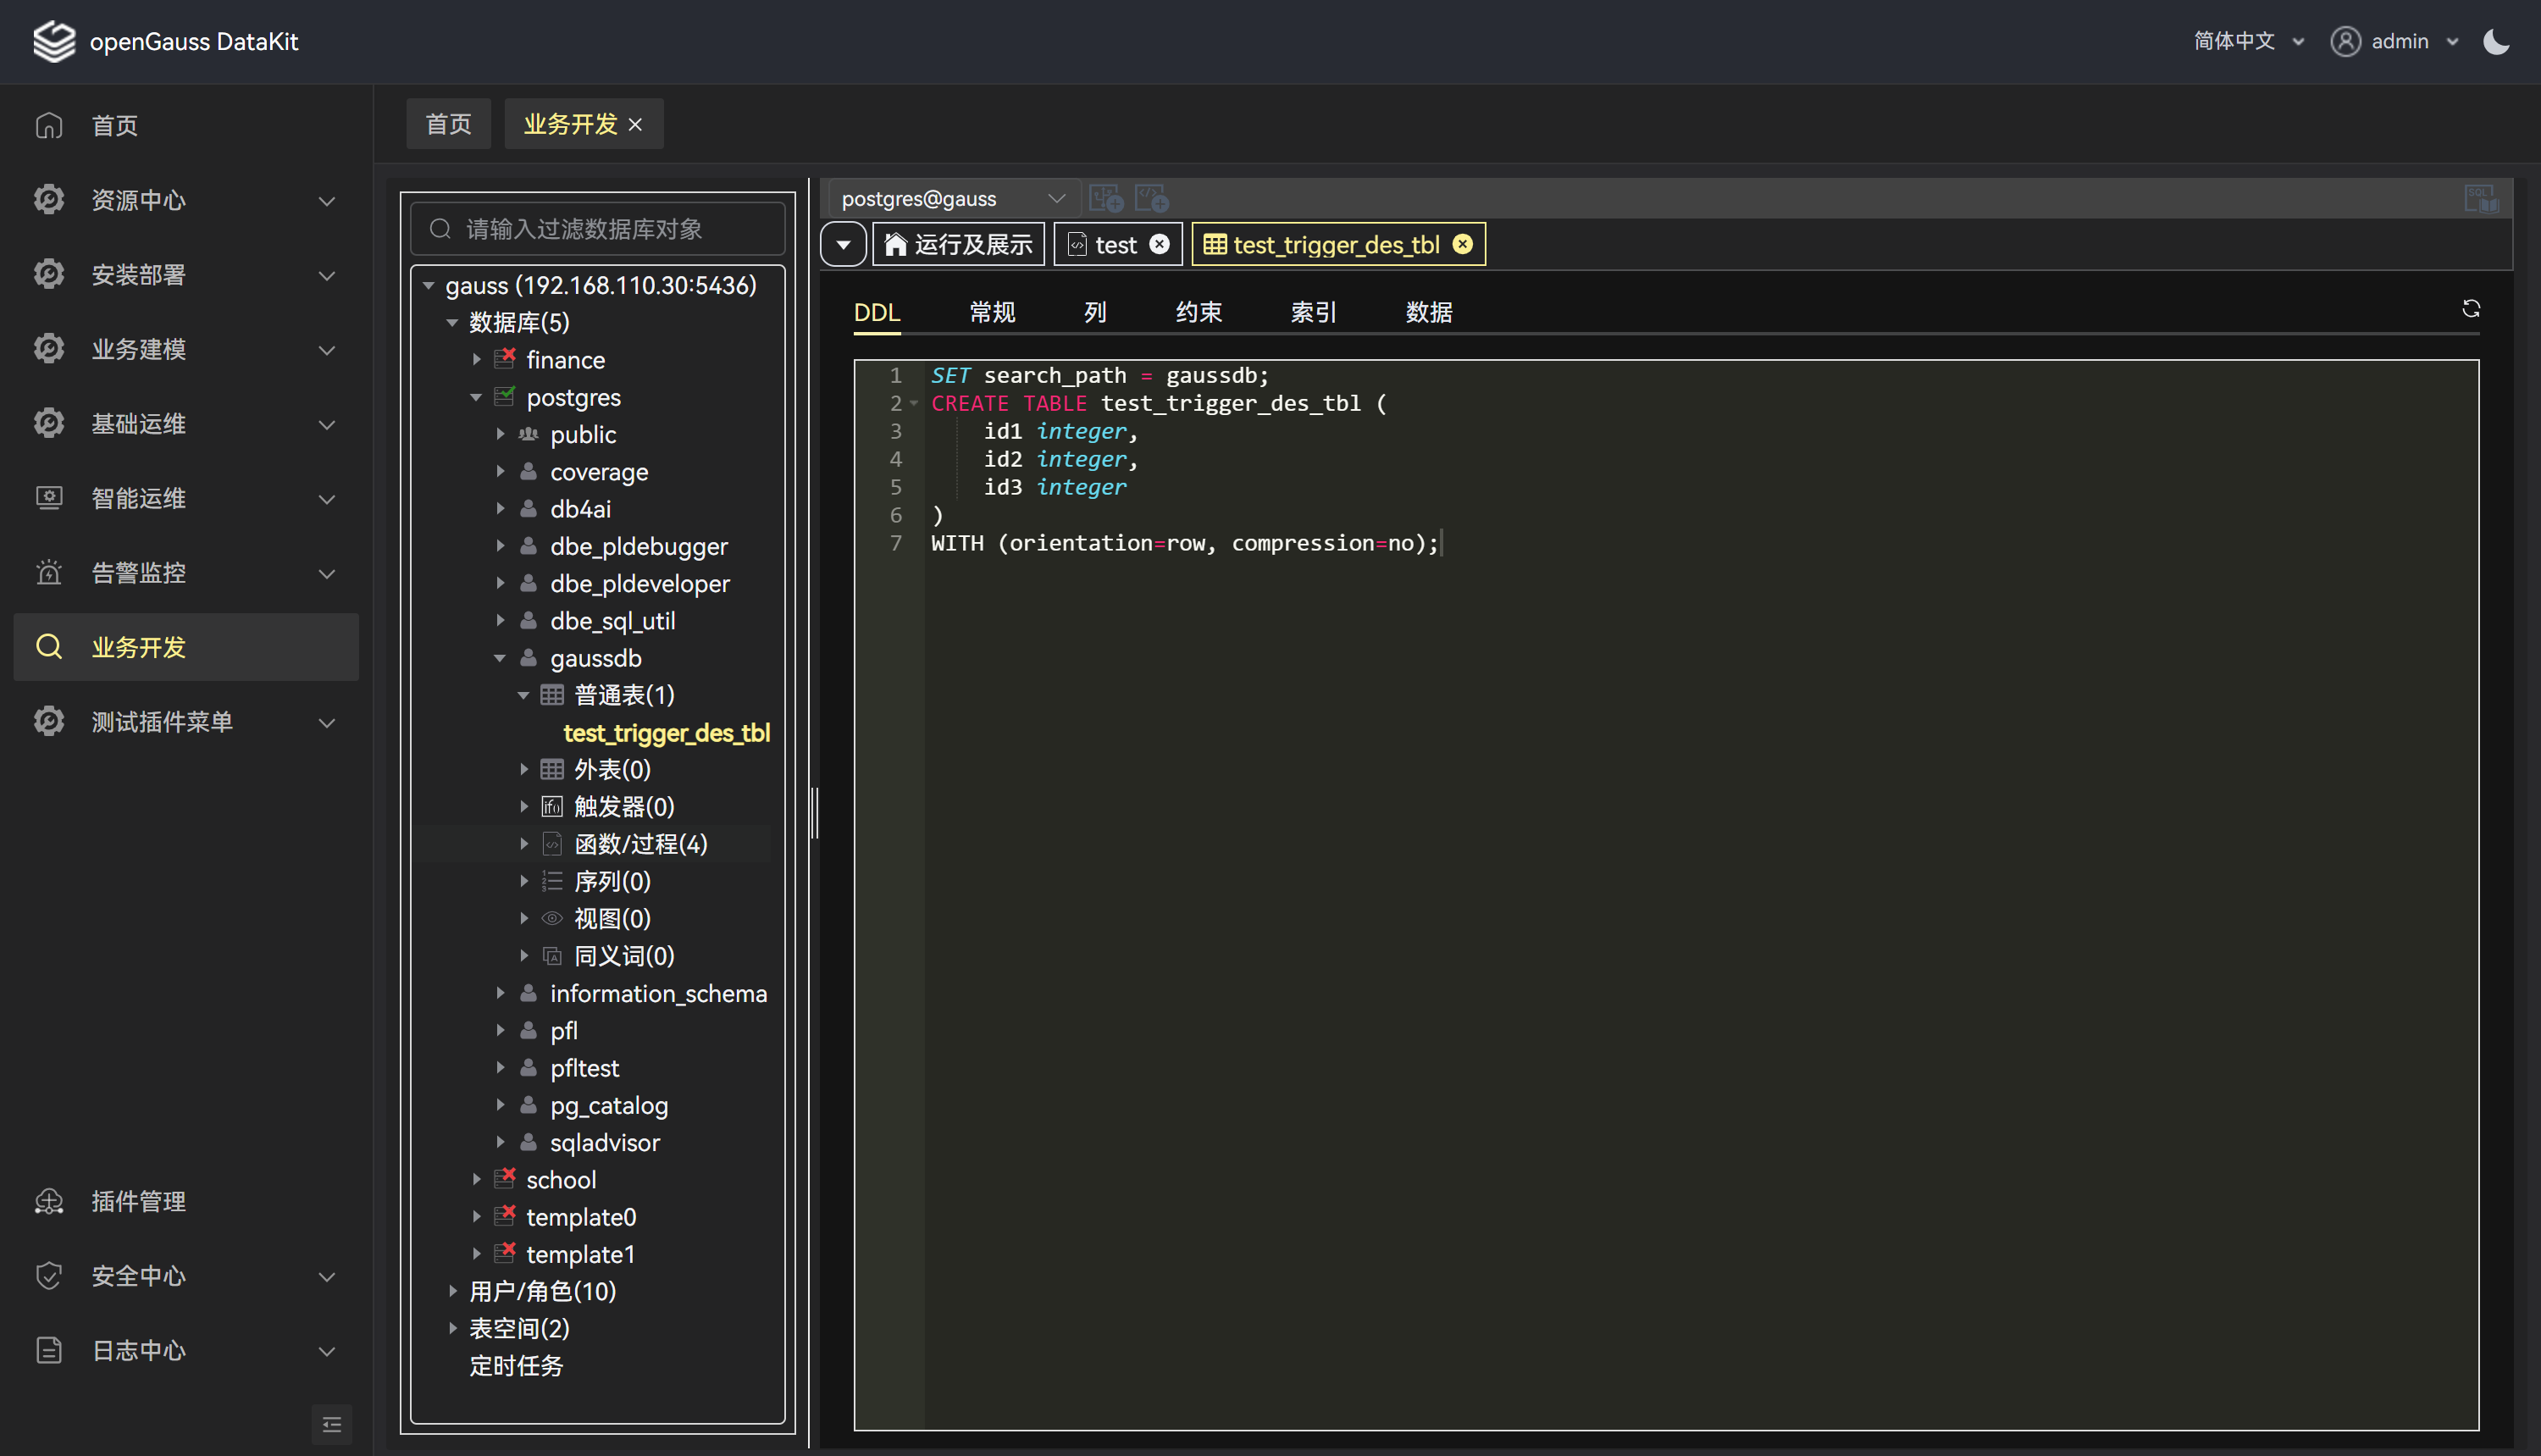Click the 运行及展示 home button
The height and width of the screenshot is (1456, 2541).
click(x=958, y=245)
